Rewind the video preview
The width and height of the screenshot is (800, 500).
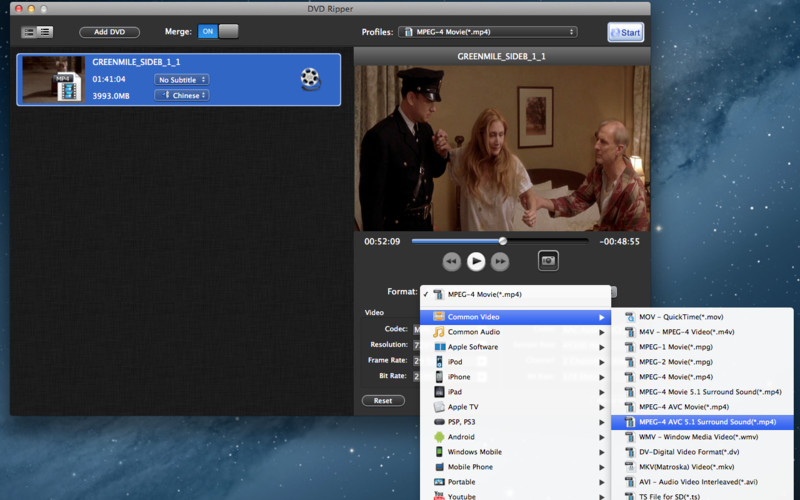pyautogui.click(x=451, y=261)
